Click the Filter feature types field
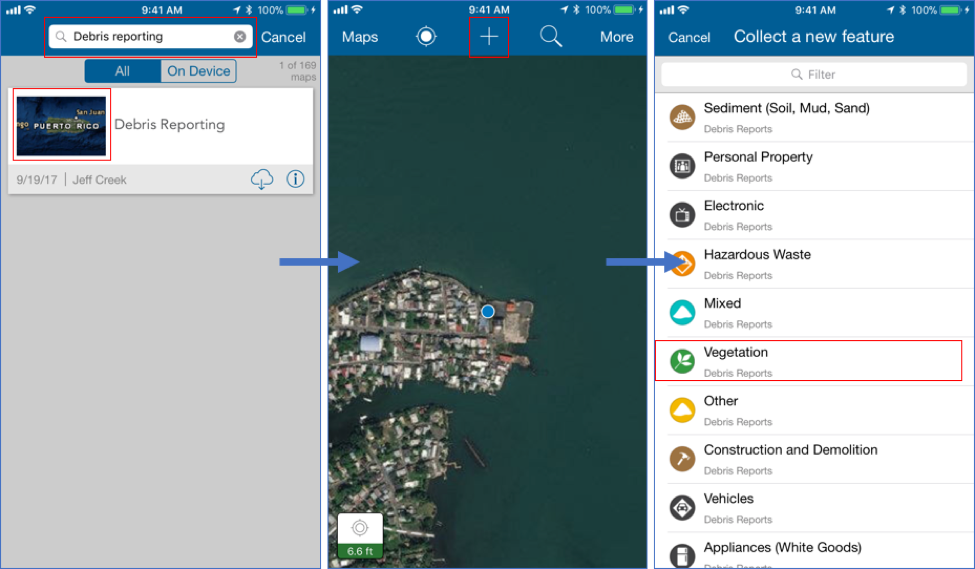 point(813,75)
